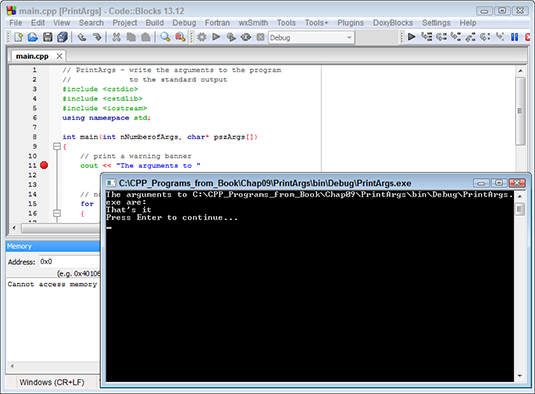The height and width of the screenshot is (394, 535).
Task: Click the Memory Address input field
Action: coord(69,262)
